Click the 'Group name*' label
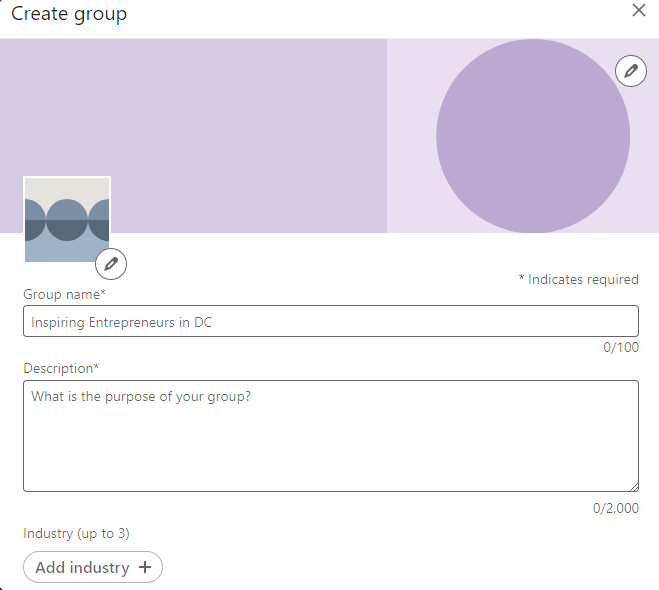 [64, 294]
